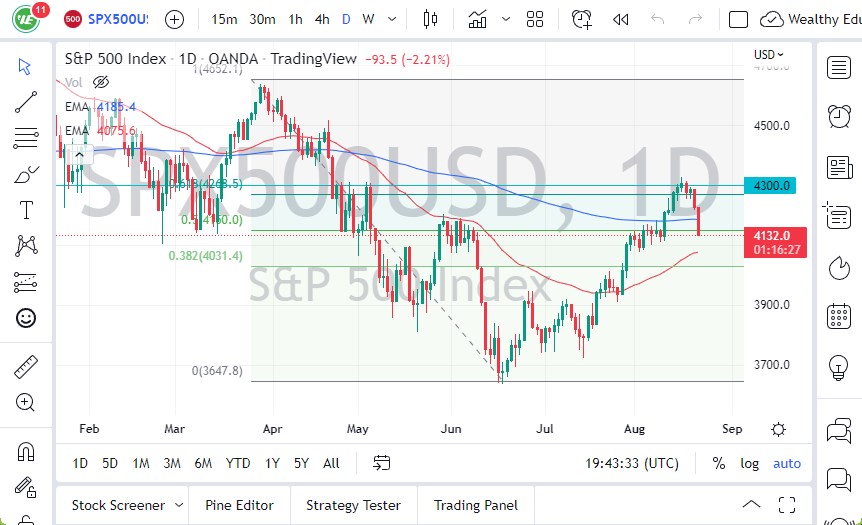Image resolution: width=862 pixels, height=525 pixels.
Task: Open chart settings gear icon
Action: pos(778,429)
